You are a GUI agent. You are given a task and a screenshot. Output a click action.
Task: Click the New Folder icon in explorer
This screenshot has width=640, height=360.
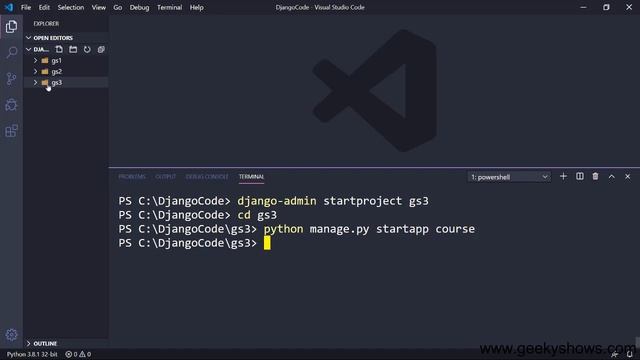click(x=73, y=49)
